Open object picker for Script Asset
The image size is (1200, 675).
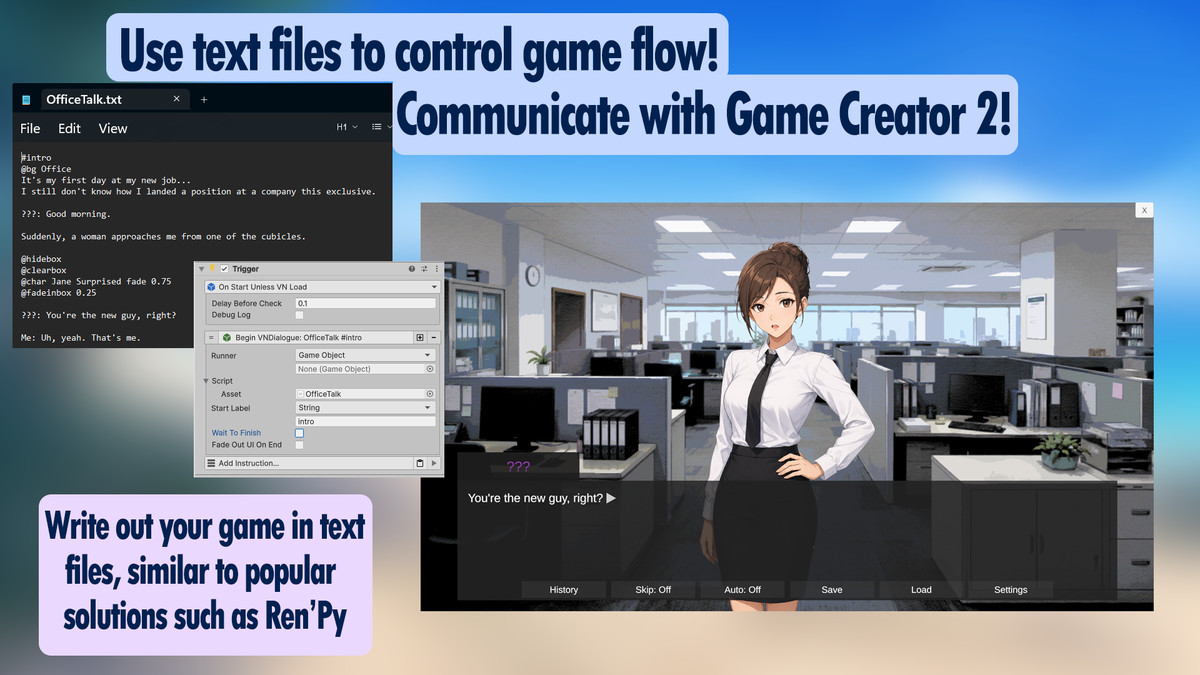tap(430, 394)
